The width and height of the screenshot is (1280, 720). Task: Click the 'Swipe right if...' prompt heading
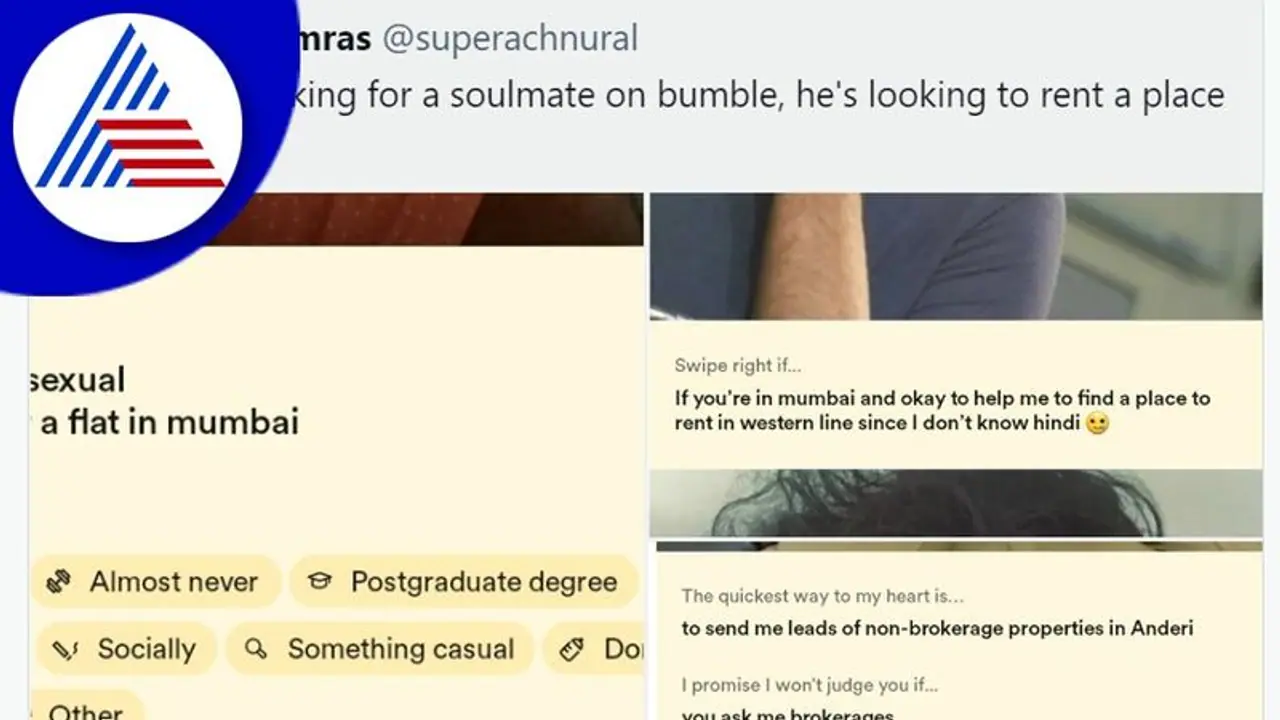point(738,366)
